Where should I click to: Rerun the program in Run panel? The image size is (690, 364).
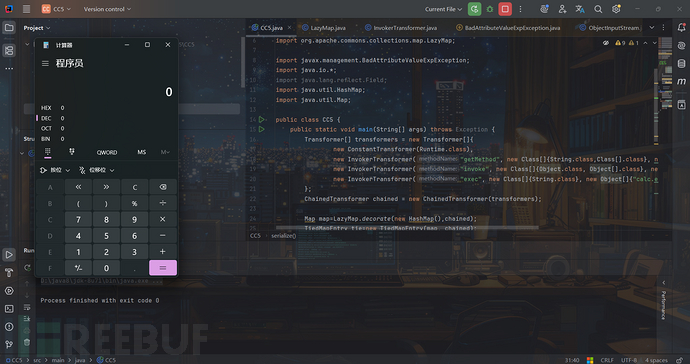coord(27,268)
